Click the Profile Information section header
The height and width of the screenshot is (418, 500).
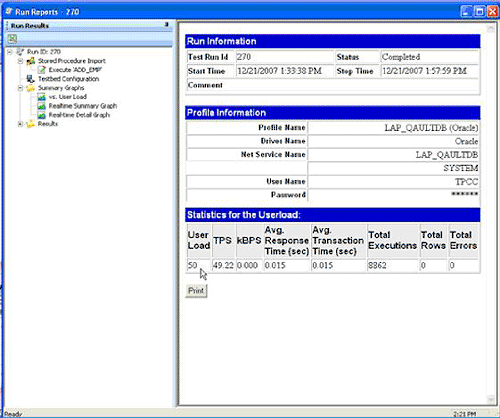click(x=333, y=113)
